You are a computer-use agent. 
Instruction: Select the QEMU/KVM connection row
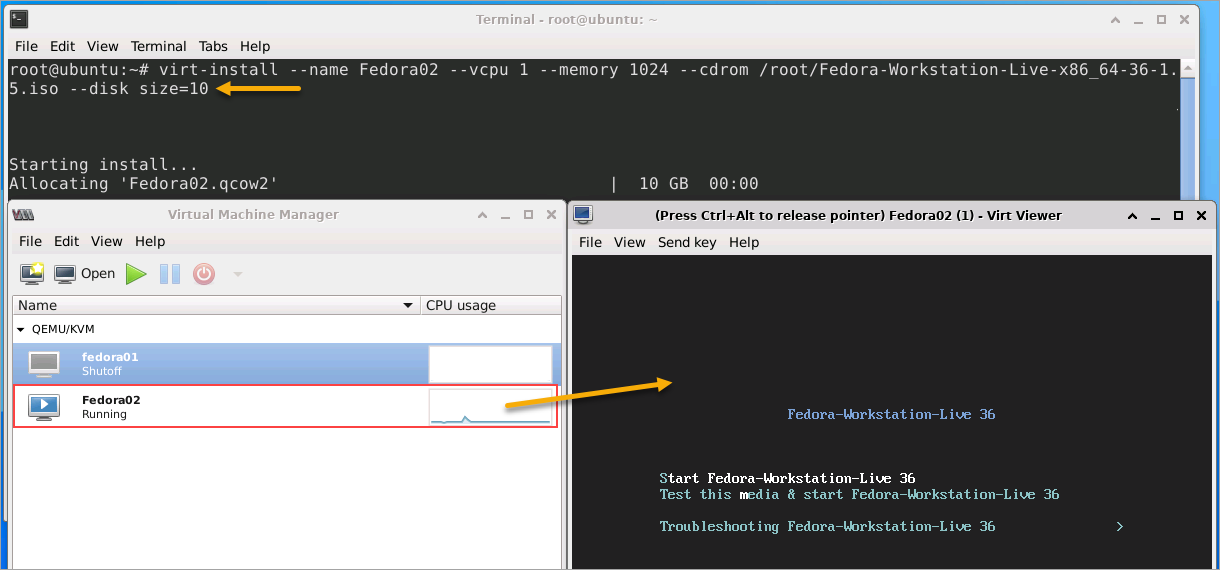(x=287, y=329)
